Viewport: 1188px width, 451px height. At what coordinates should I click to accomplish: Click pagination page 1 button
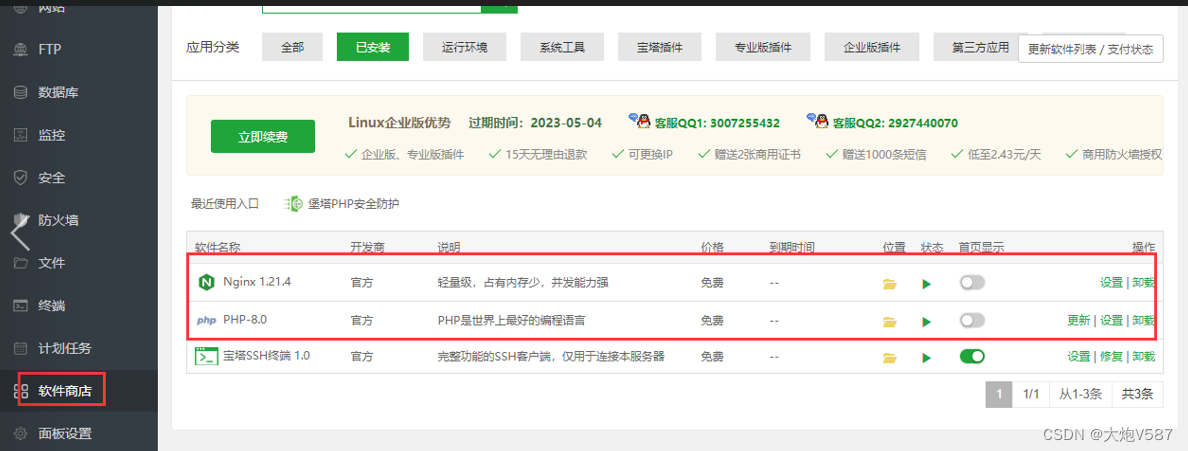(999, 394)
